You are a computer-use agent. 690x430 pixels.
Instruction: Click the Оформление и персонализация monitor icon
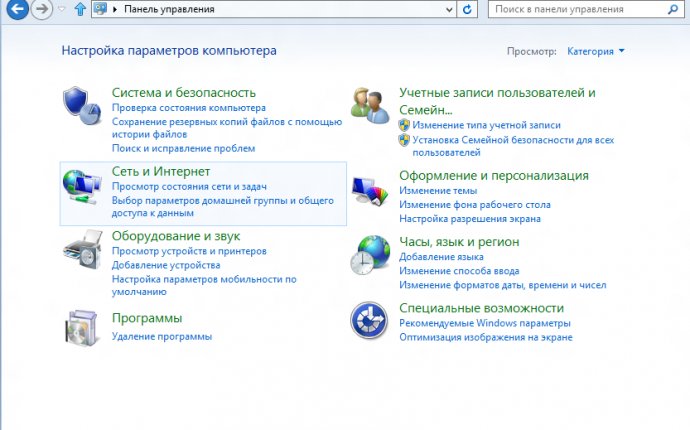tap(370, 191)
